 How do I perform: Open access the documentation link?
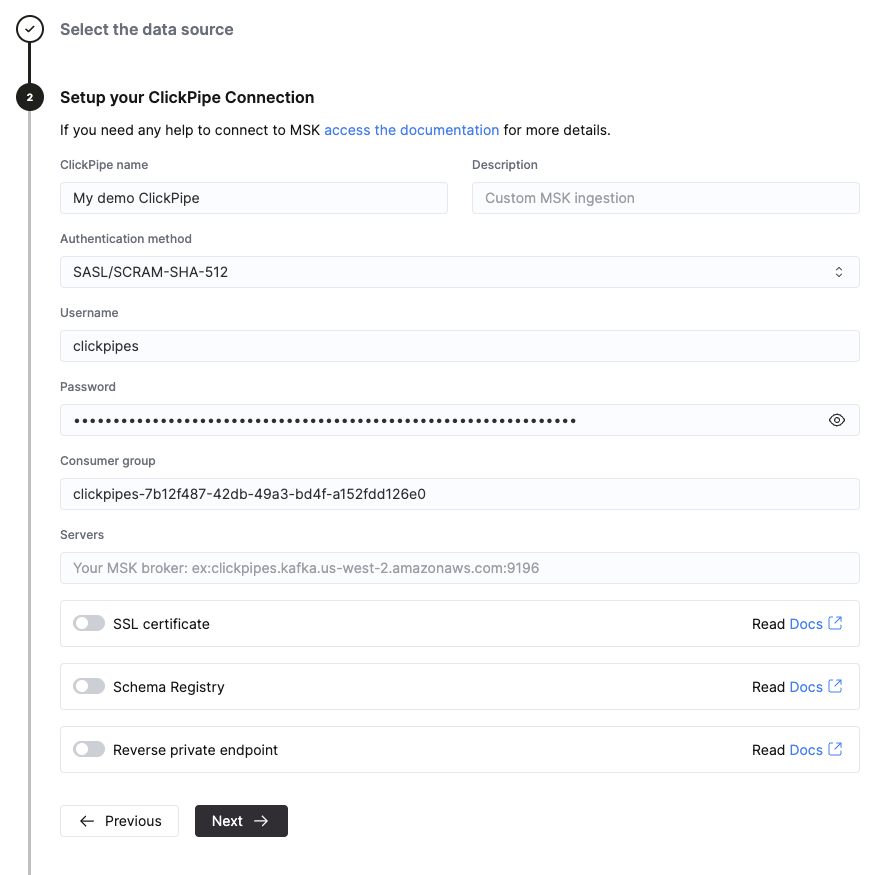coord(411,130)
